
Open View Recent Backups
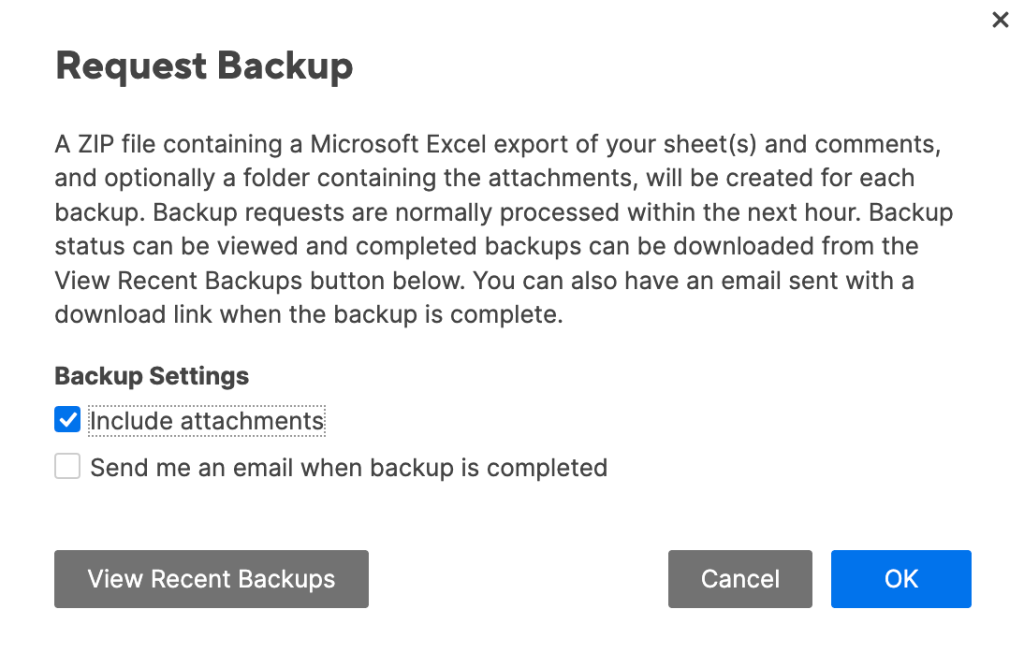coord(211,579)
